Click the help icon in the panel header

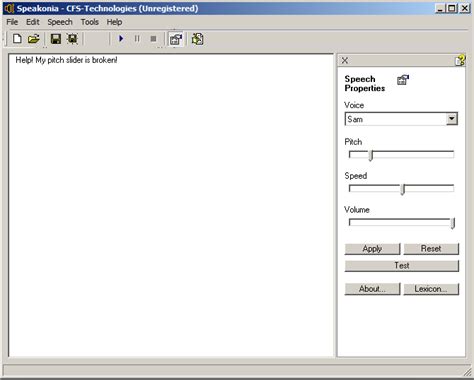[x=460, y=60]
